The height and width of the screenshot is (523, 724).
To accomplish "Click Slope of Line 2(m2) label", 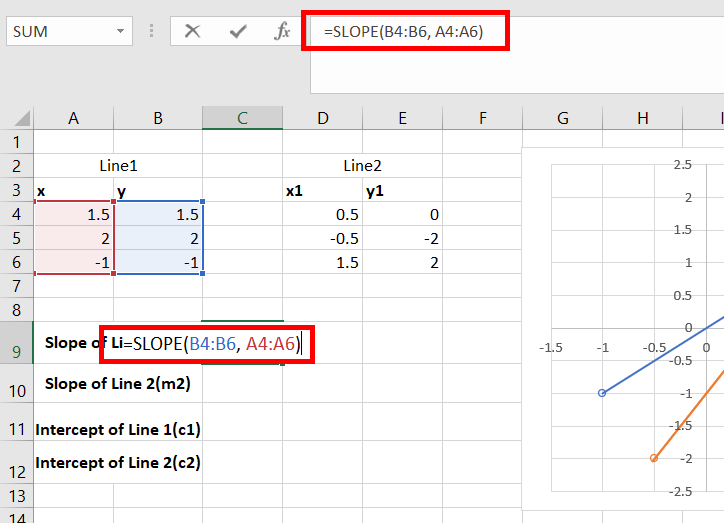I will [x=118, y=384].
